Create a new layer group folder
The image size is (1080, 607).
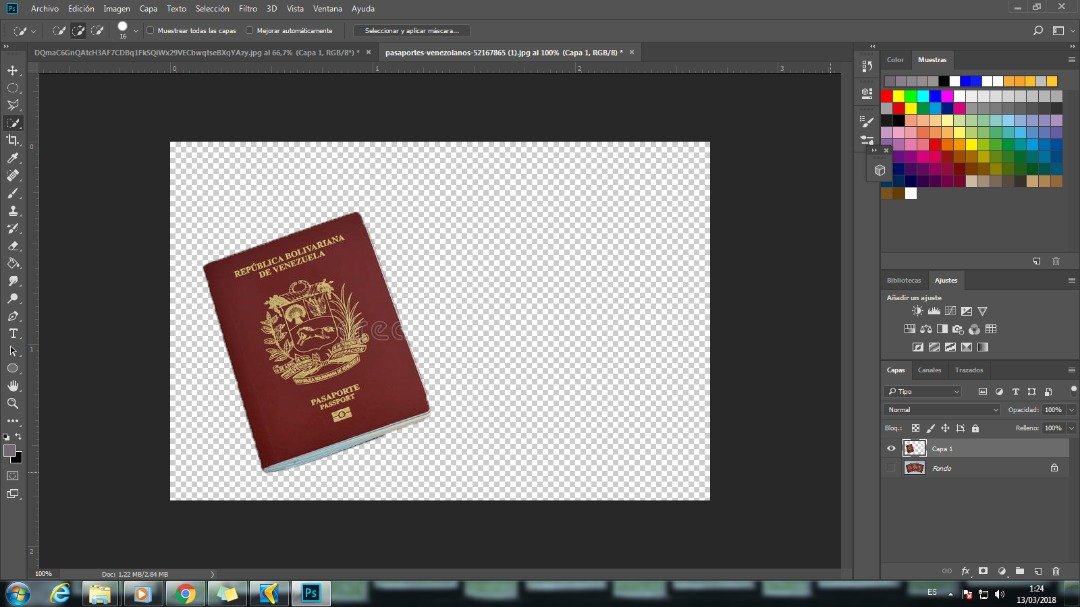tap(1020, 571)
